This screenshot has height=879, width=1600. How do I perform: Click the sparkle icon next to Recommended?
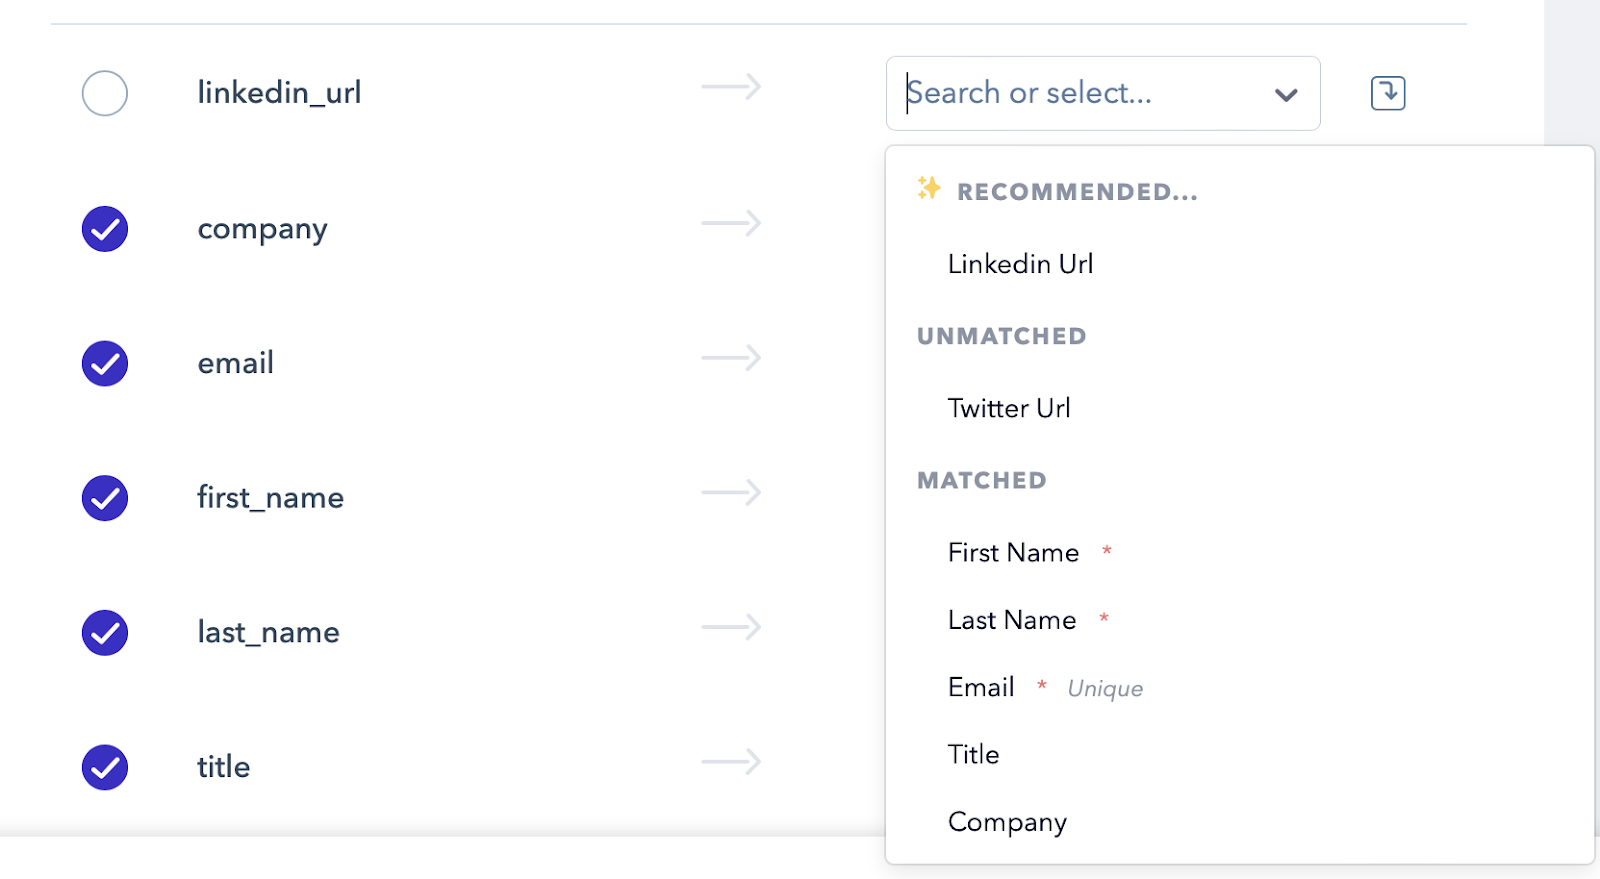[x=929, y=188]
